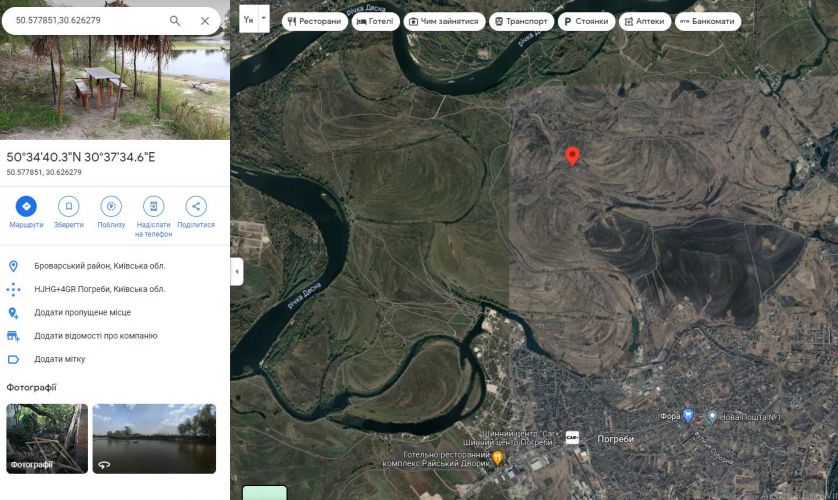The height and width of the screenshot is (500, 838).
Task: Select the Готелі category chip
Action: (x=375, y=21)
